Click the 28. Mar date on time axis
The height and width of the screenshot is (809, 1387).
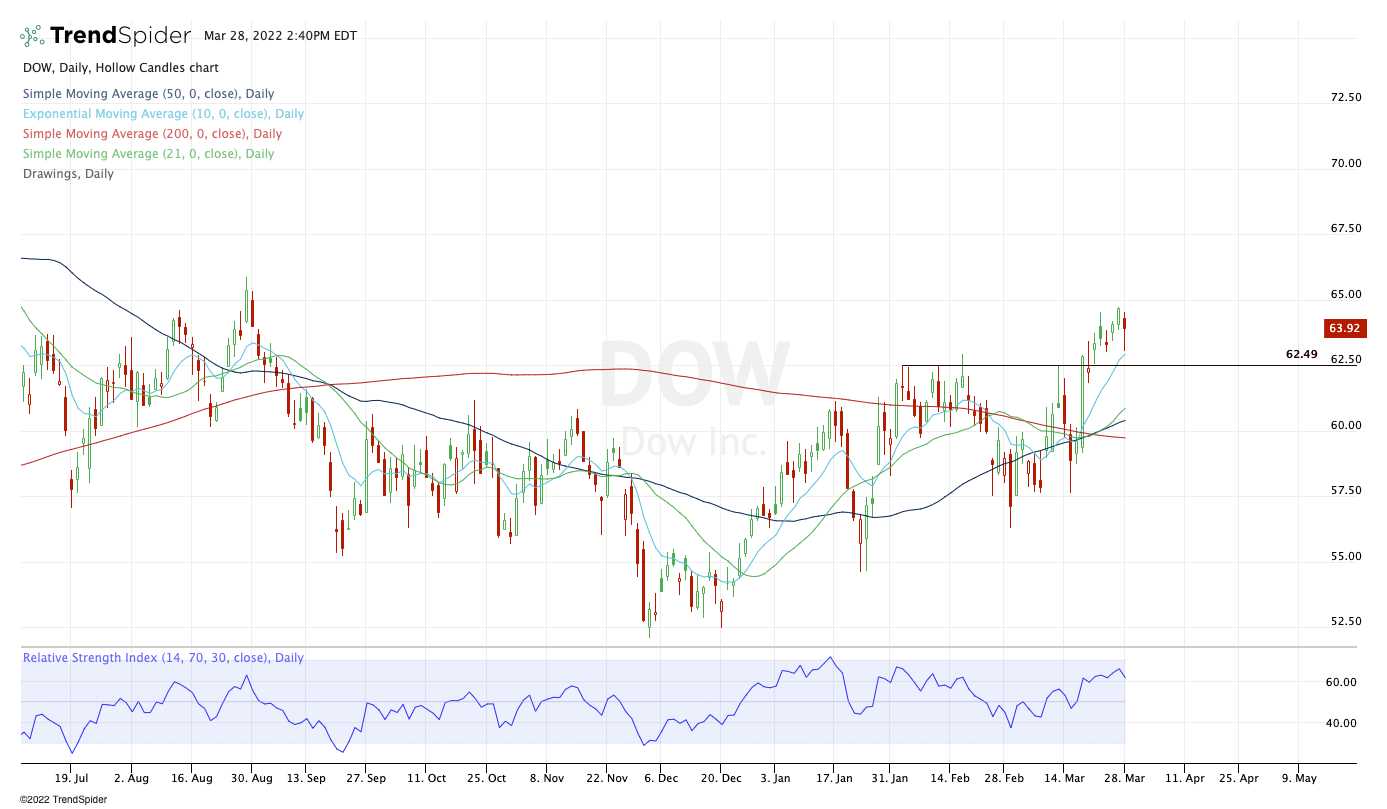tap(1122, 777)
